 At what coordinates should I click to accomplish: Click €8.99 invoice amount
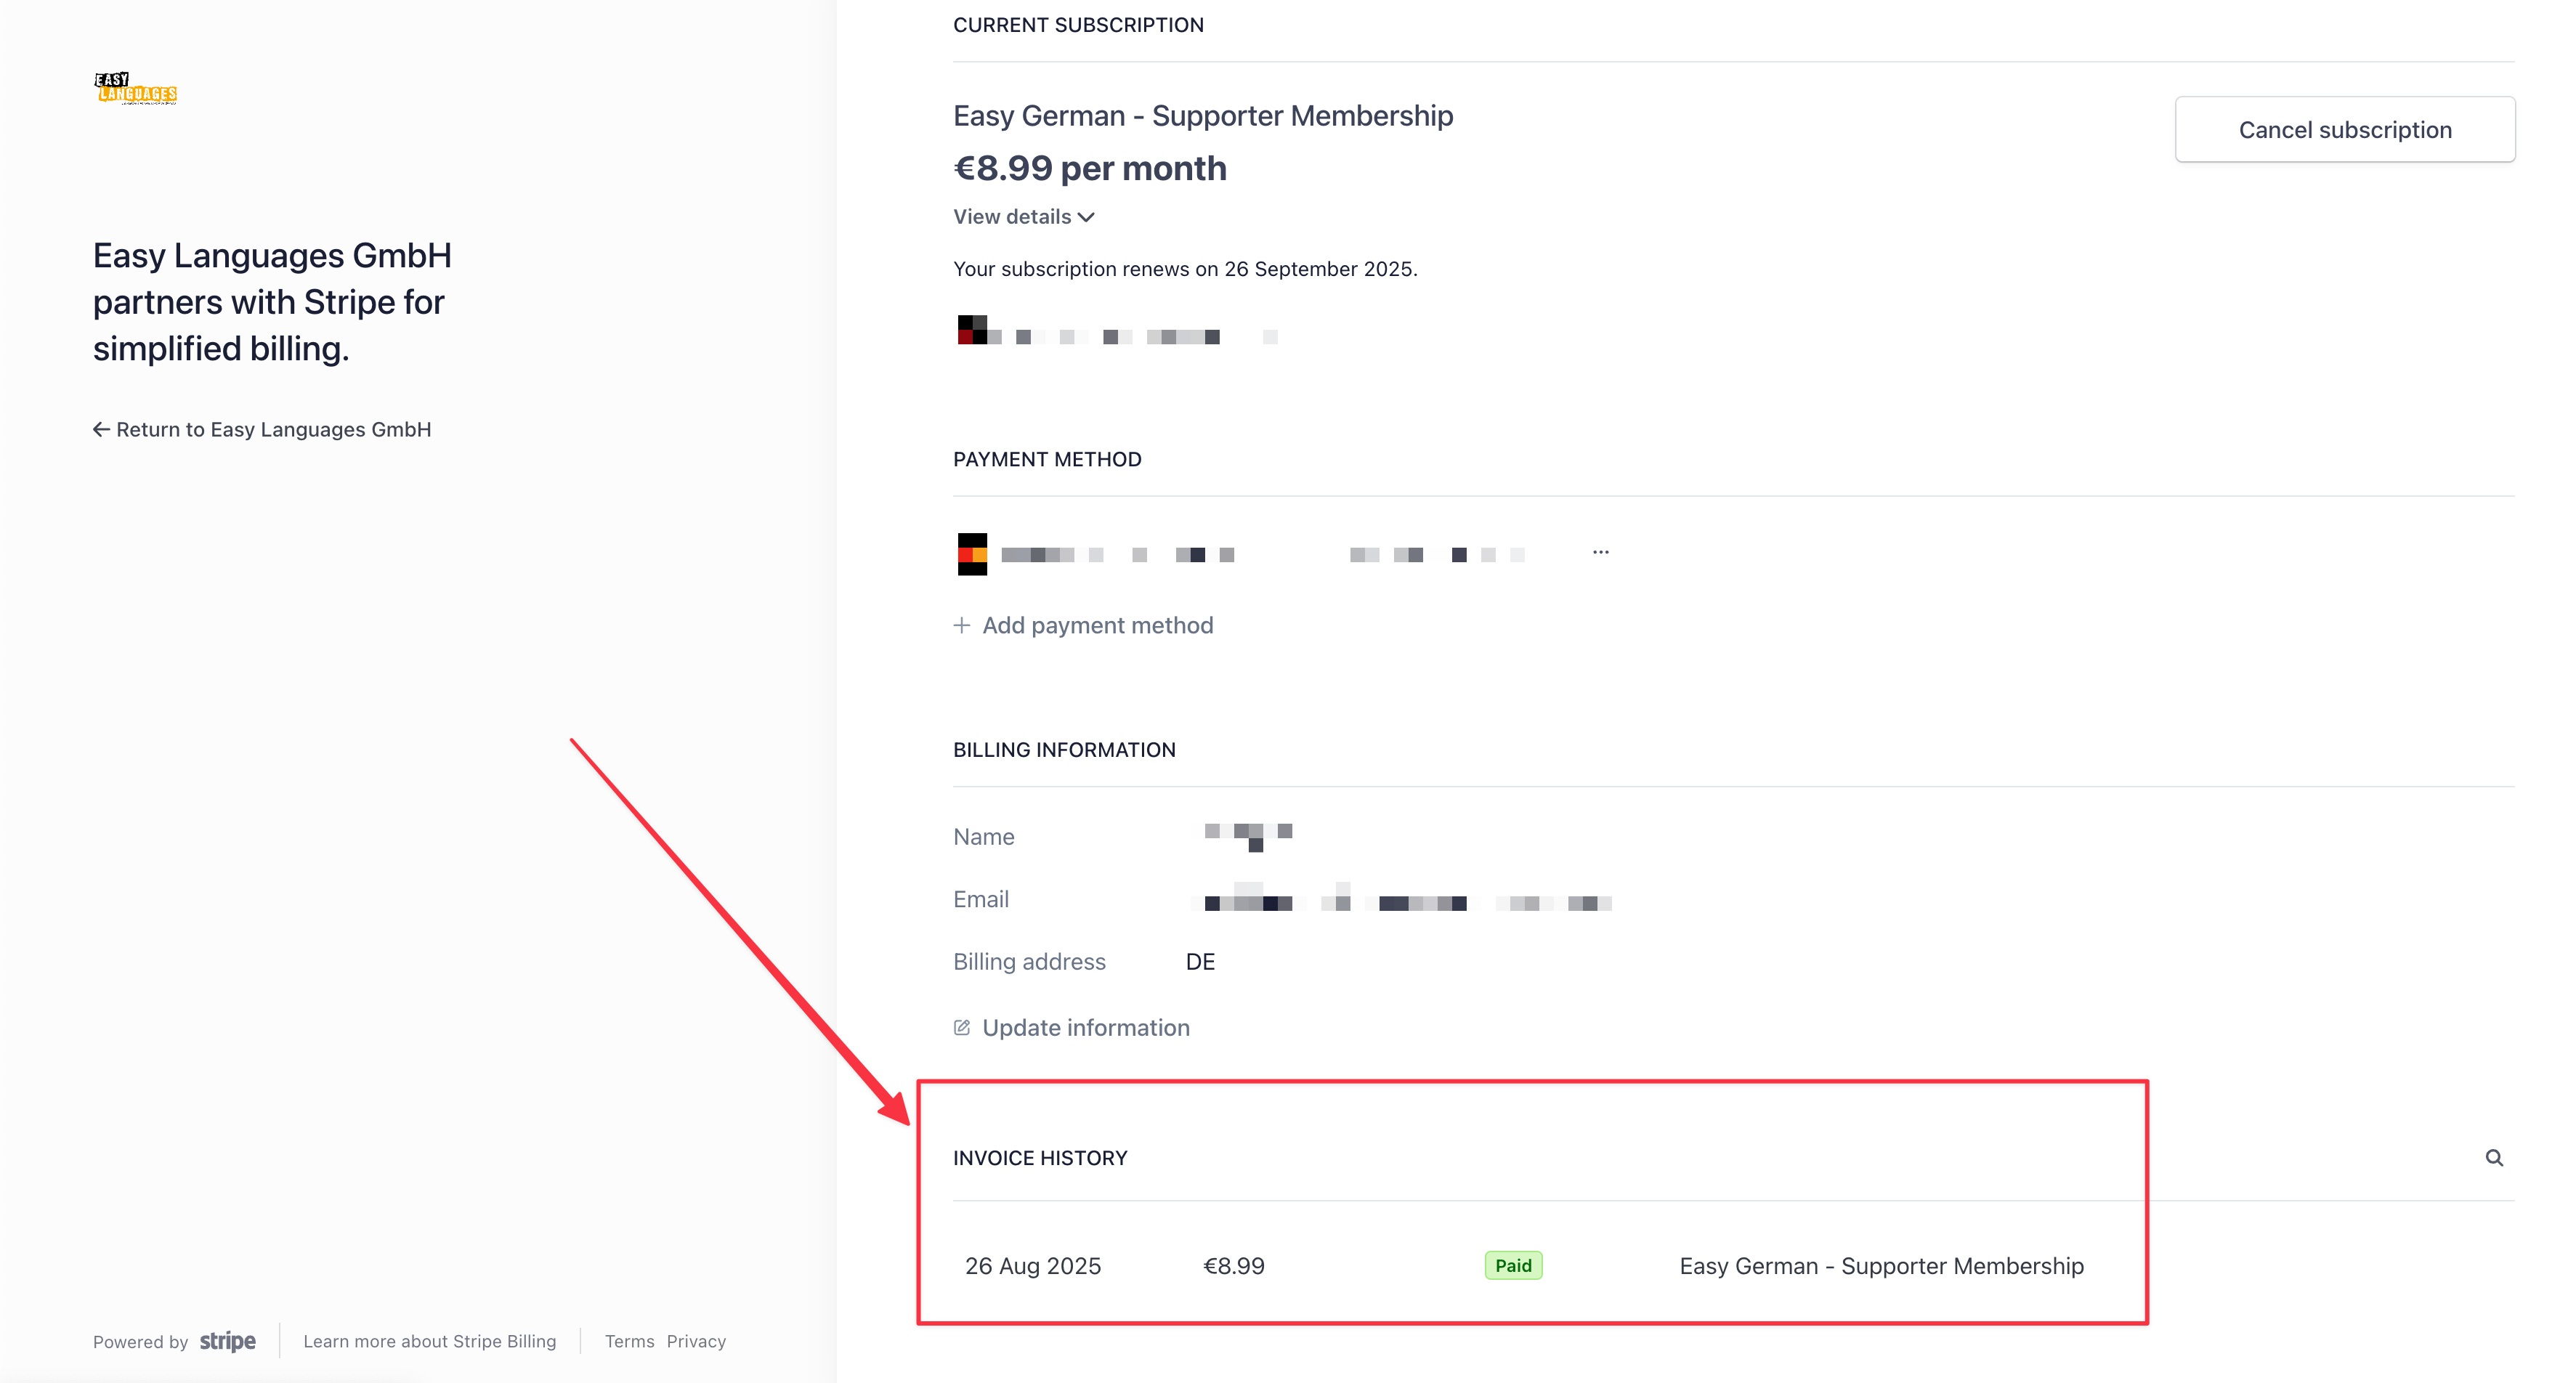(x=1234, y=1266)
